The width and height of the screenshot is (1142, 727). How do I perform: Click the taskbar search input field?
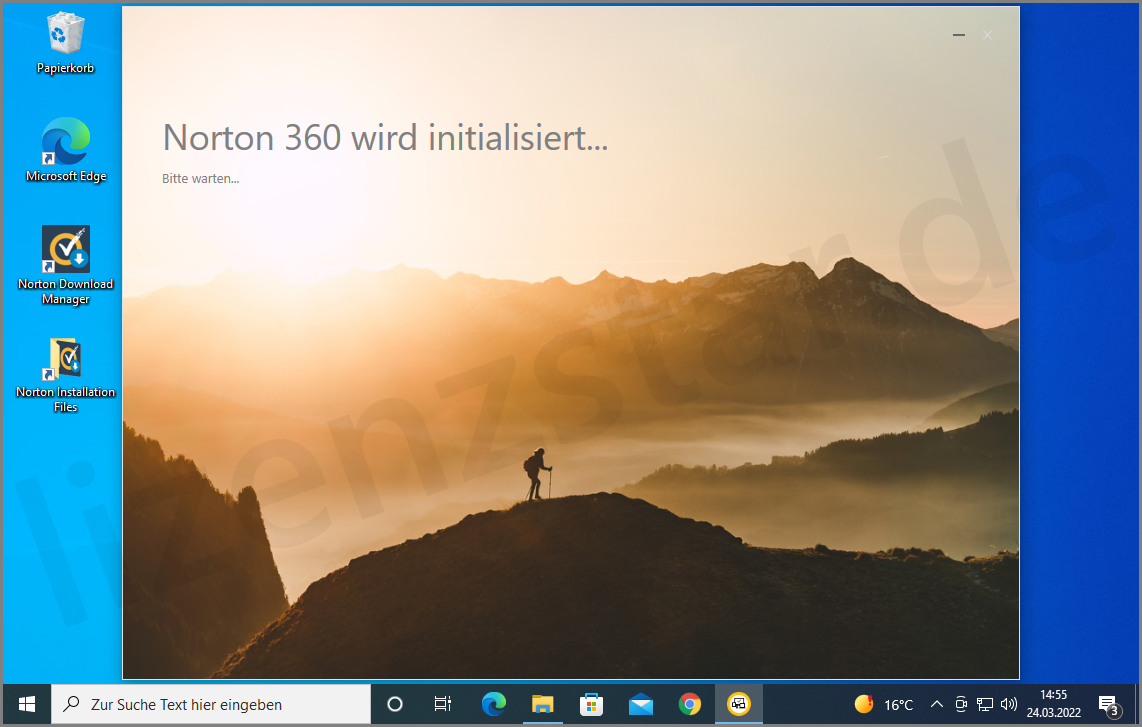tap(210, 704)
